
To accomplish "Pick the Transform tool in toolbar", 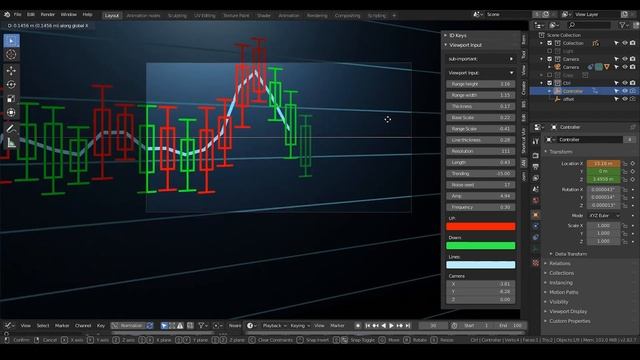I will pyautogui.click(x=11, y=112).
